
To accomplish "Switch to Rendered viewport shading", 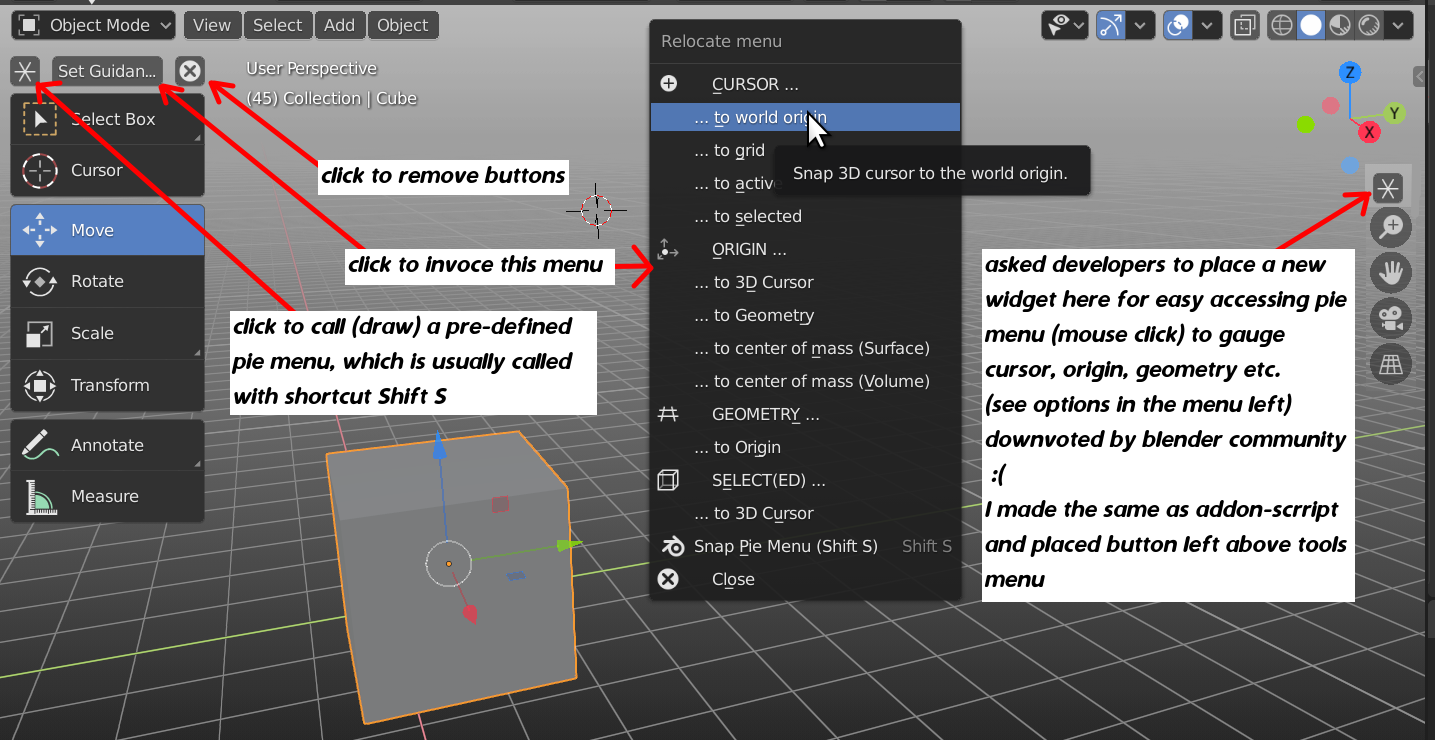I will [x=1367, y=25].
